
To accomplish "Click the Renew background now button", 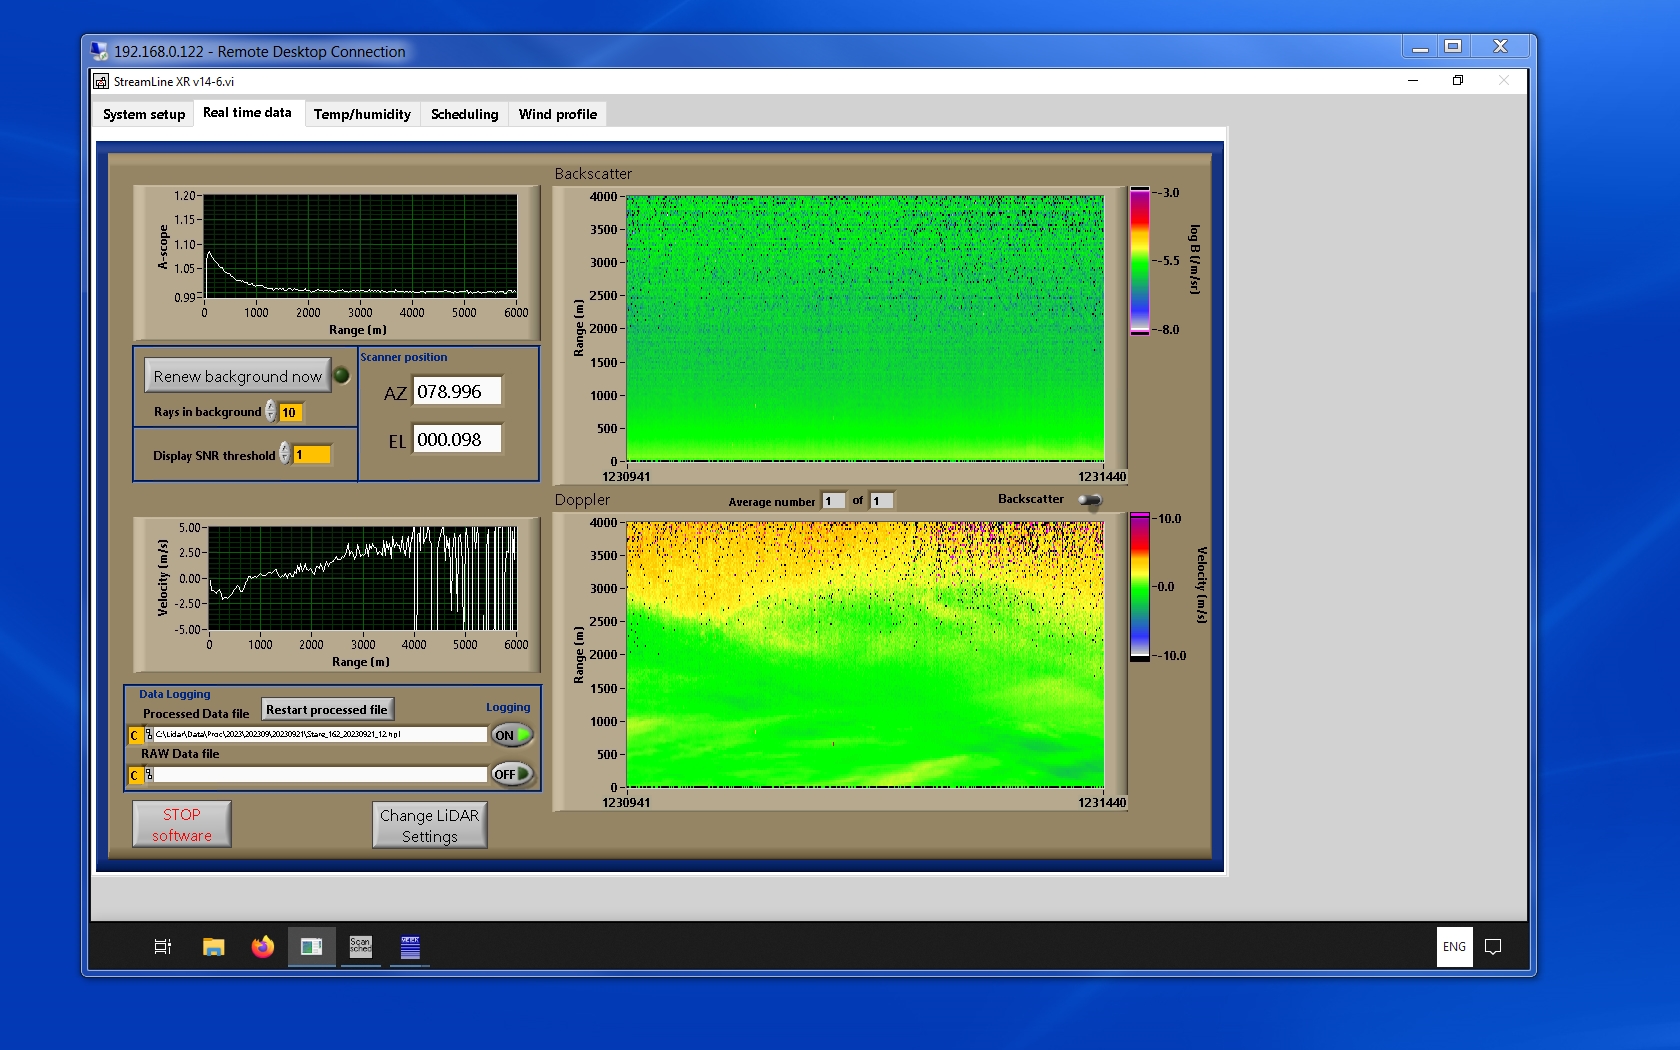I will coord(238,376).
